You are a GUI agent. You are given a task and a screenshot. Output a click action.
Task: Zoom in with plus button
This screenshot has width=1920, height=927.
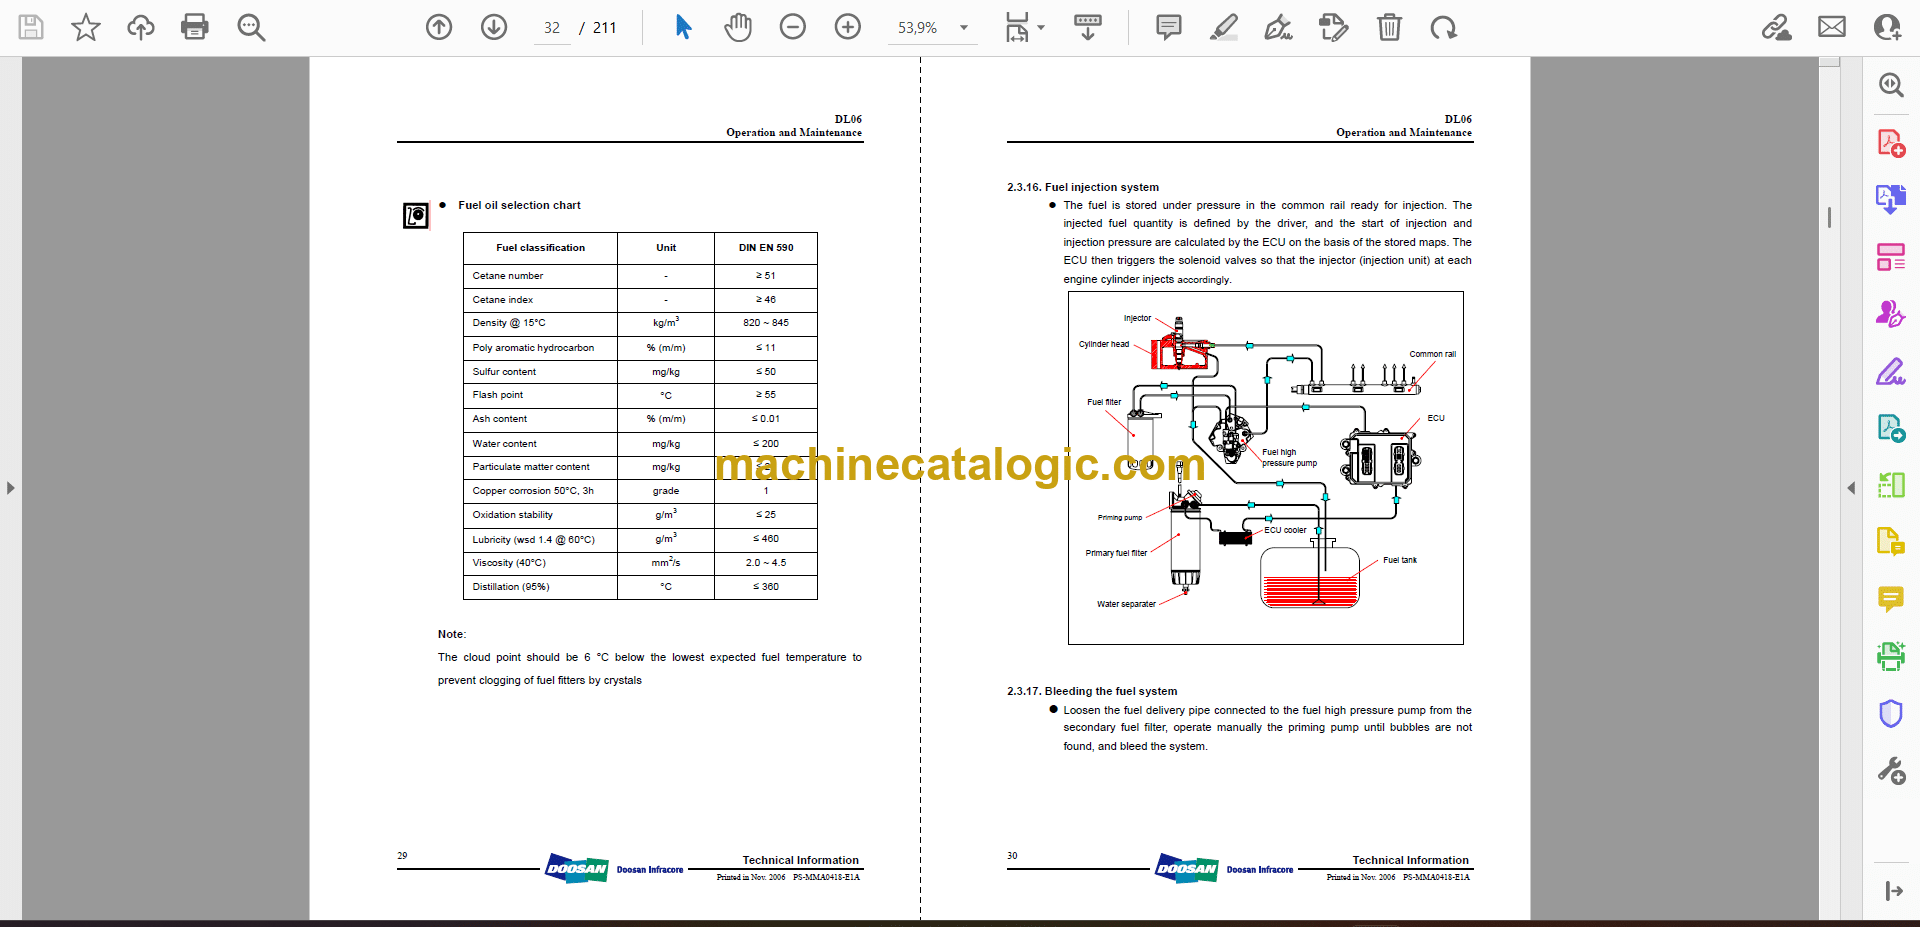pos(848,27)
